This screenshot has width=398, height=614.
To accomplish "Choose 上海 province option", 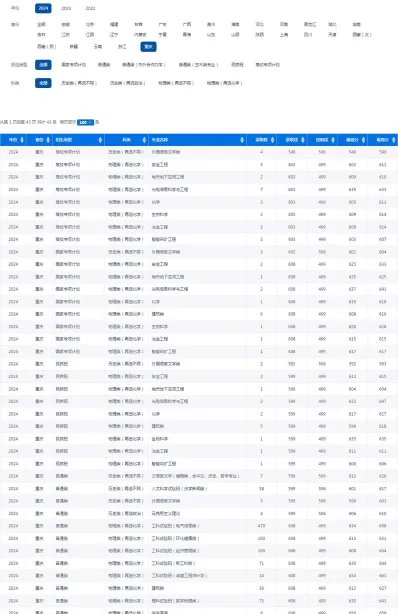I will tap(284, 35).
